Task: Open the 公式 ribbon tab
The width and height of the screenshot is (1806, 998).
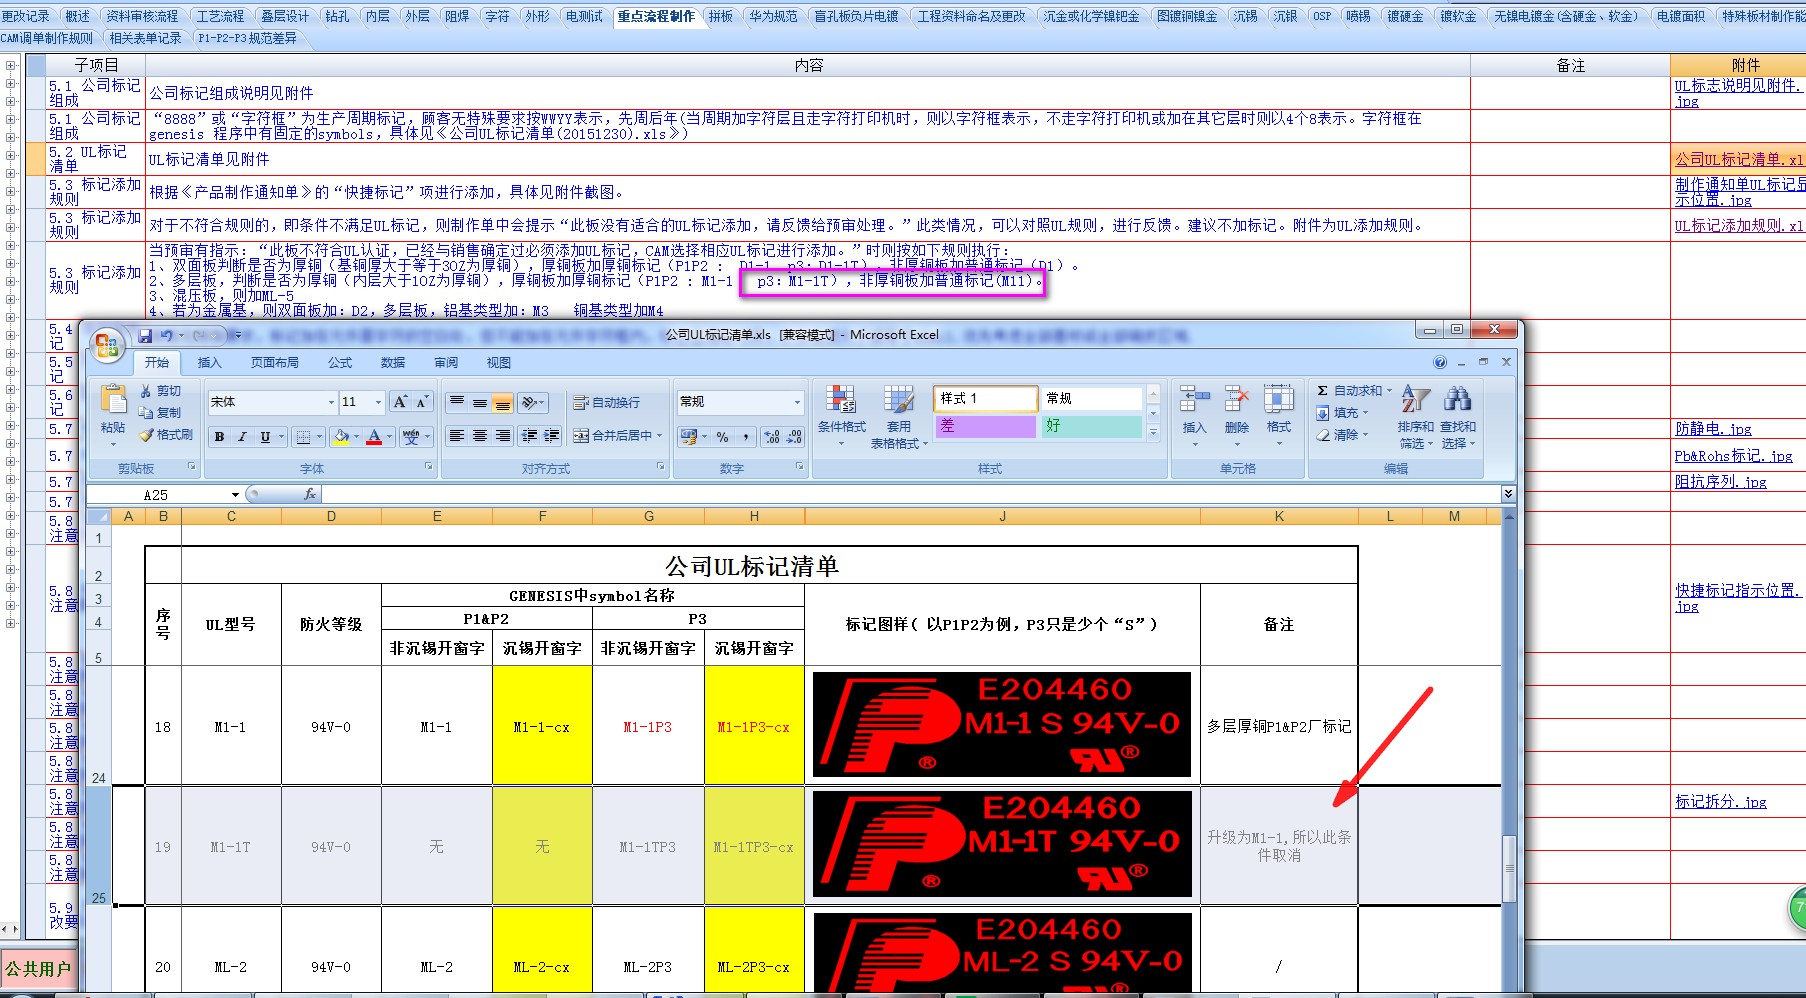Action: pyautogui.click(x=341, y=363)
